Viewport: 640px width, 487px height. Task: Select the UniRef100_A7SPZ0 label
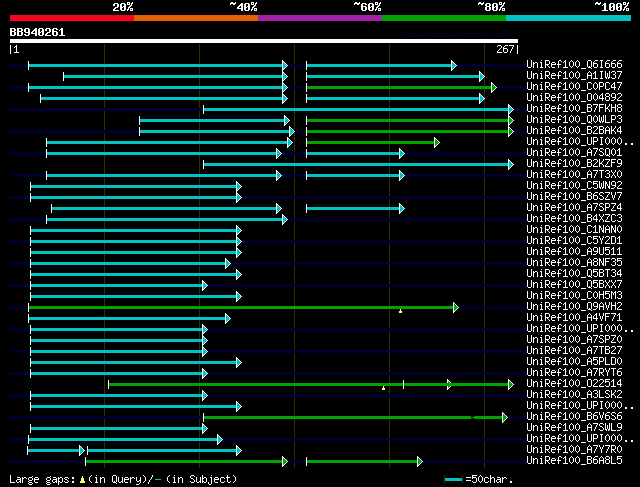coord(574,340)
